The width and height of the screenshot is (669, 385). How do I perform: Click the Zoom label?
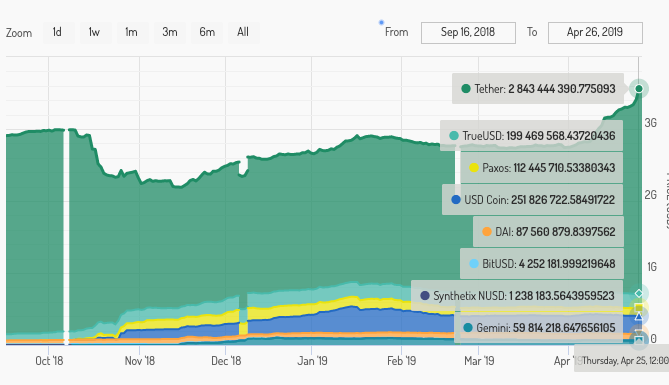tap(19, 33)
